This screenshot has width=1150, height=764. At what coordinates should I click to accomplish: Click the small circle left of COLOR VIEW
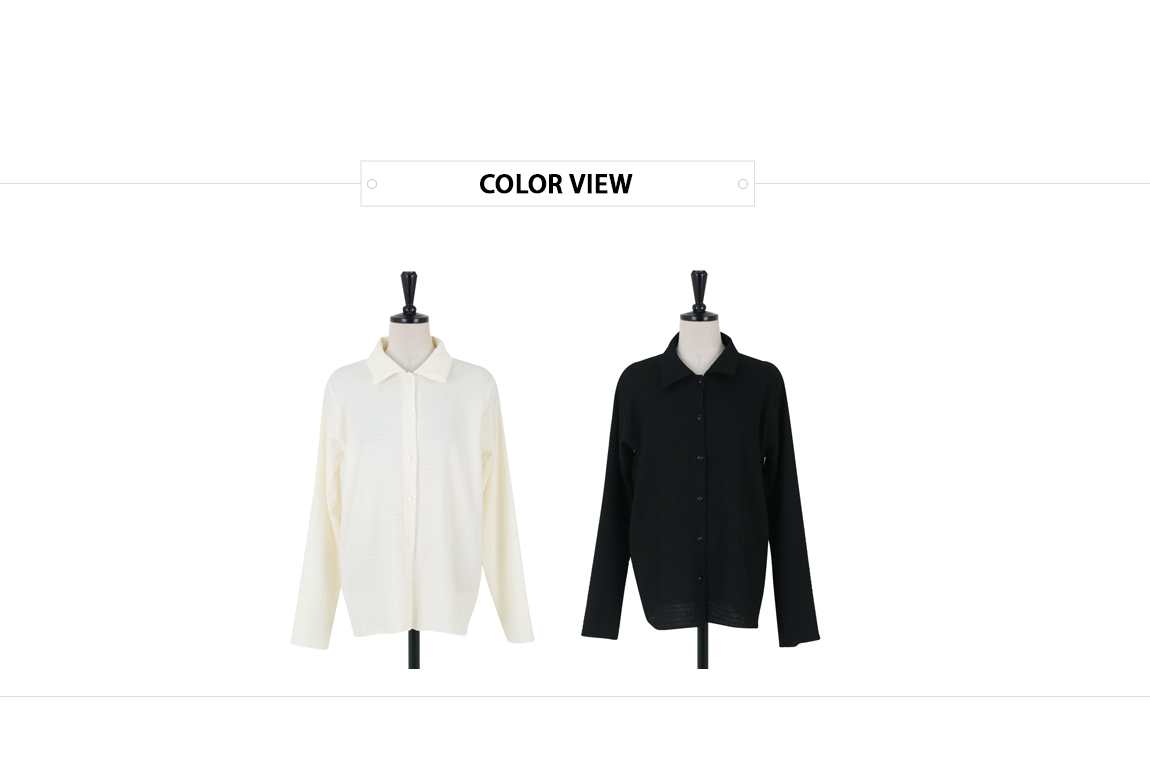point(372,184)
